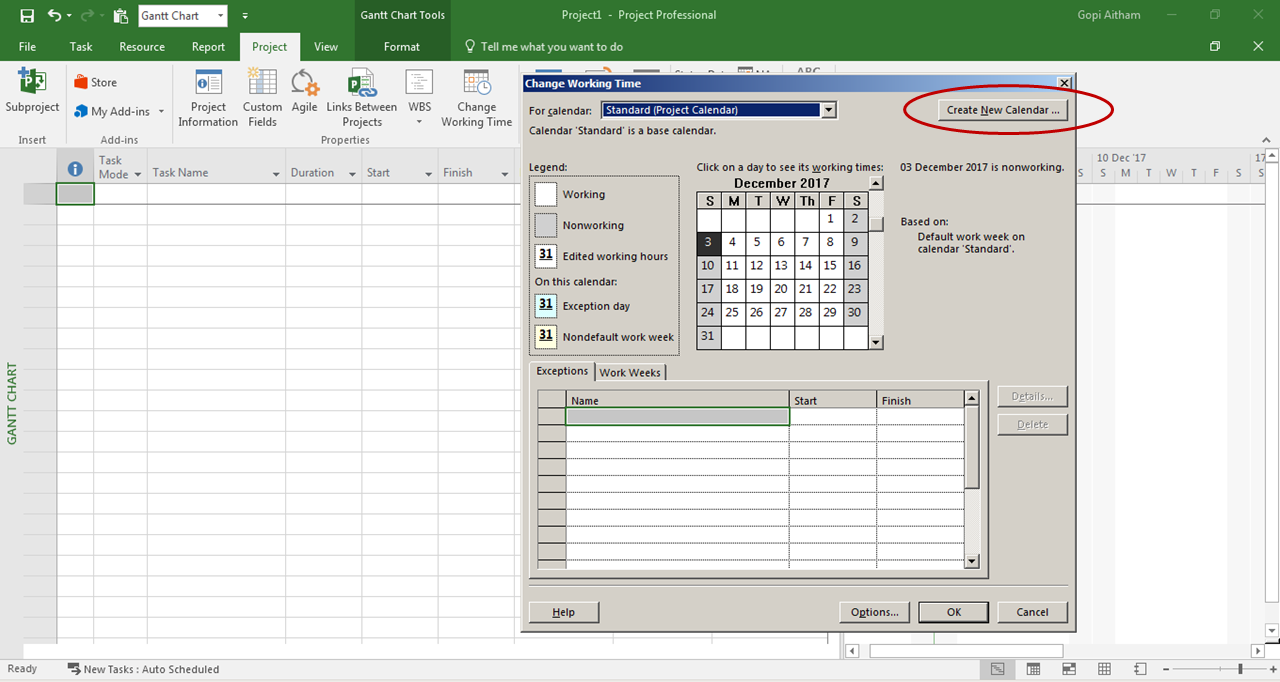
Task: Open Finish column filter dropdown
Action: coord(506,174)
